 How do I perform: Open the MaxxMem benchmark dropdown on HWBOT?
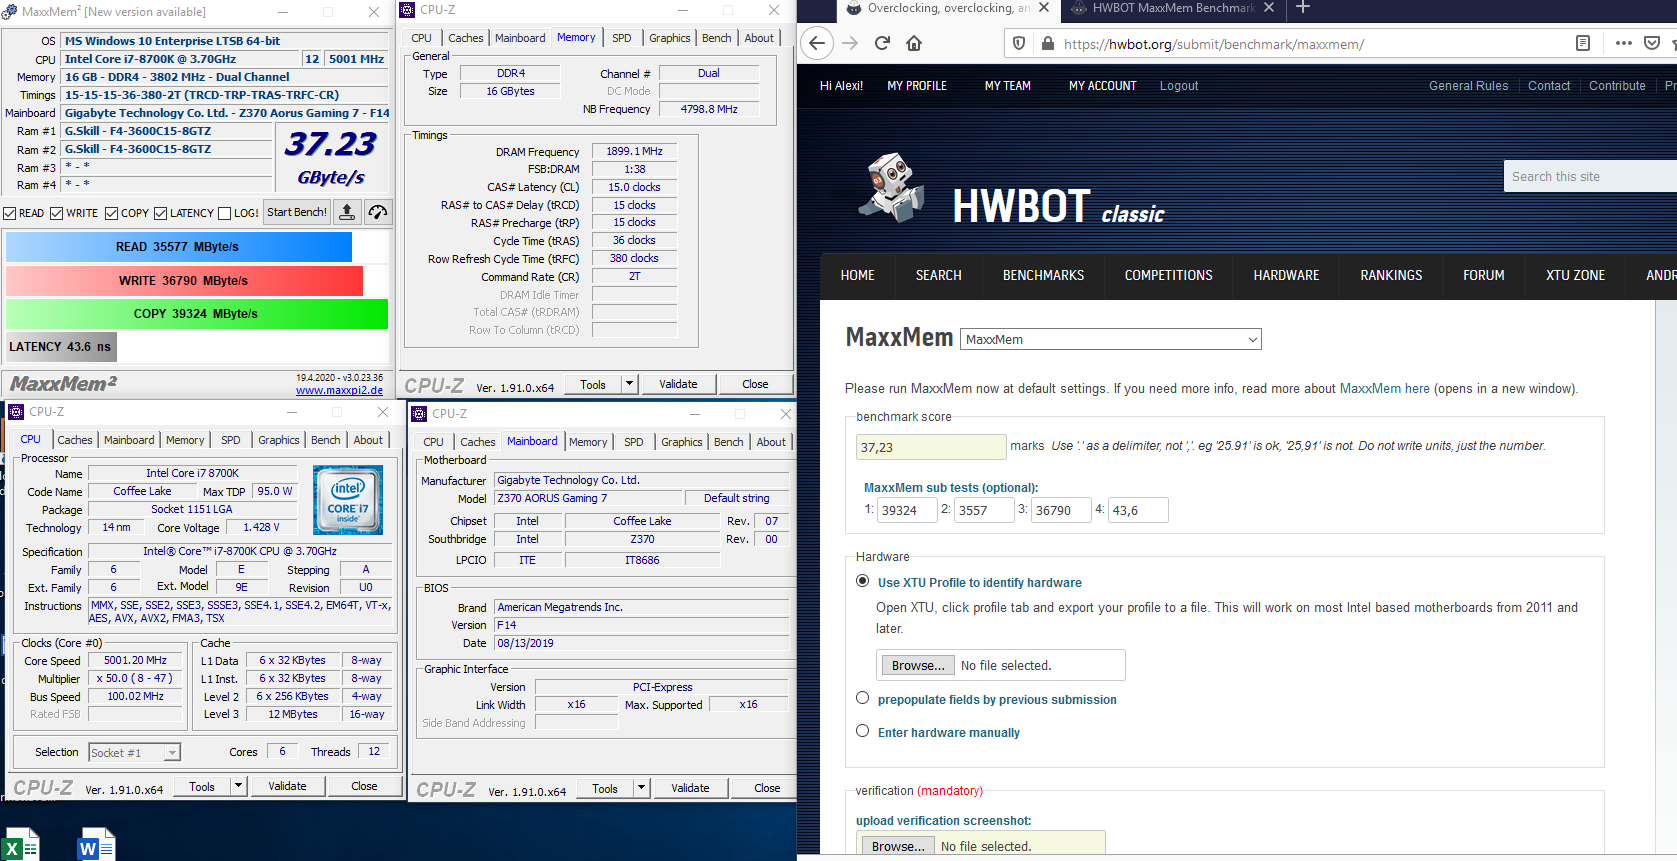1110,339
